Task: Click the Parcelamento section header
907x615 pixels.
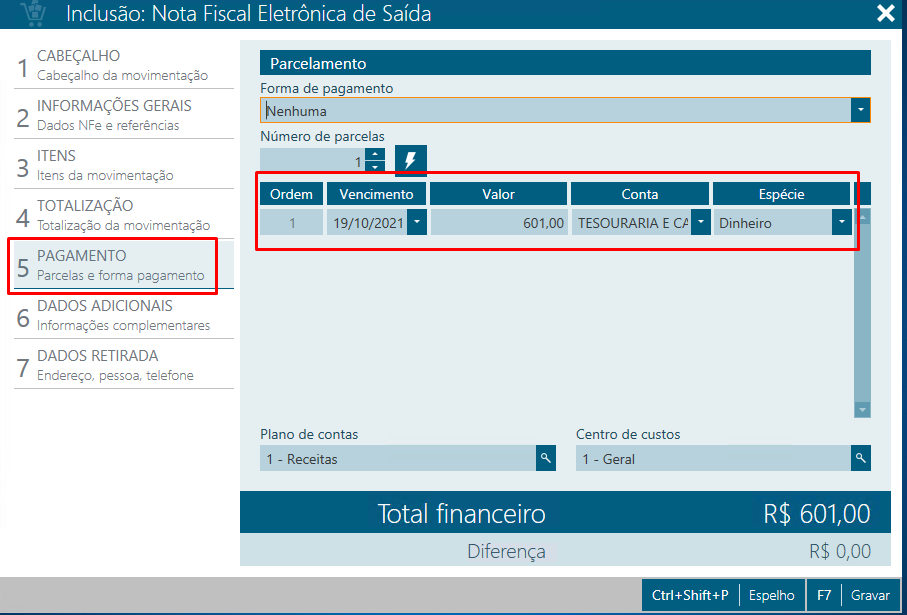Action: [565, 63]
